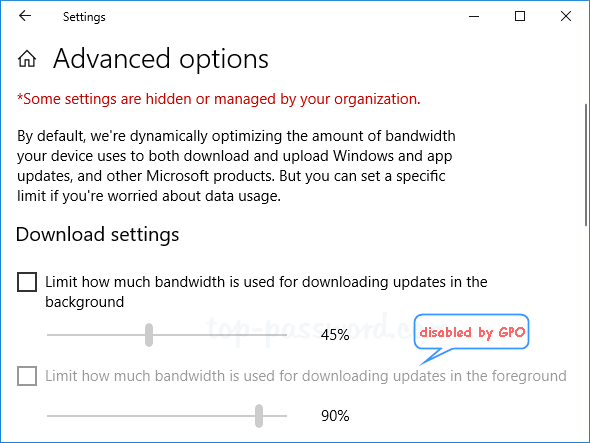Viewport: 590px width, 443px height.
Task: Click the foreground slider track left of the handle
Action: click(151, 416)
